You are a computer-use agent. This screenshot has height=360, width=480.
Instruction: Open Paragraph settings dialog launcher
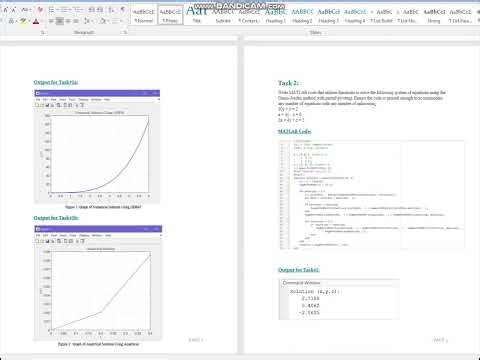pos(125,33)
